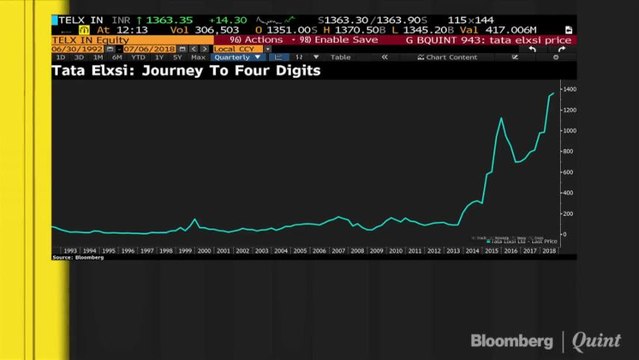Open the Quarterly periodicity dropdown
Image resolution: width=639 pixels, height=360 pixels.
tap(238, 57)
